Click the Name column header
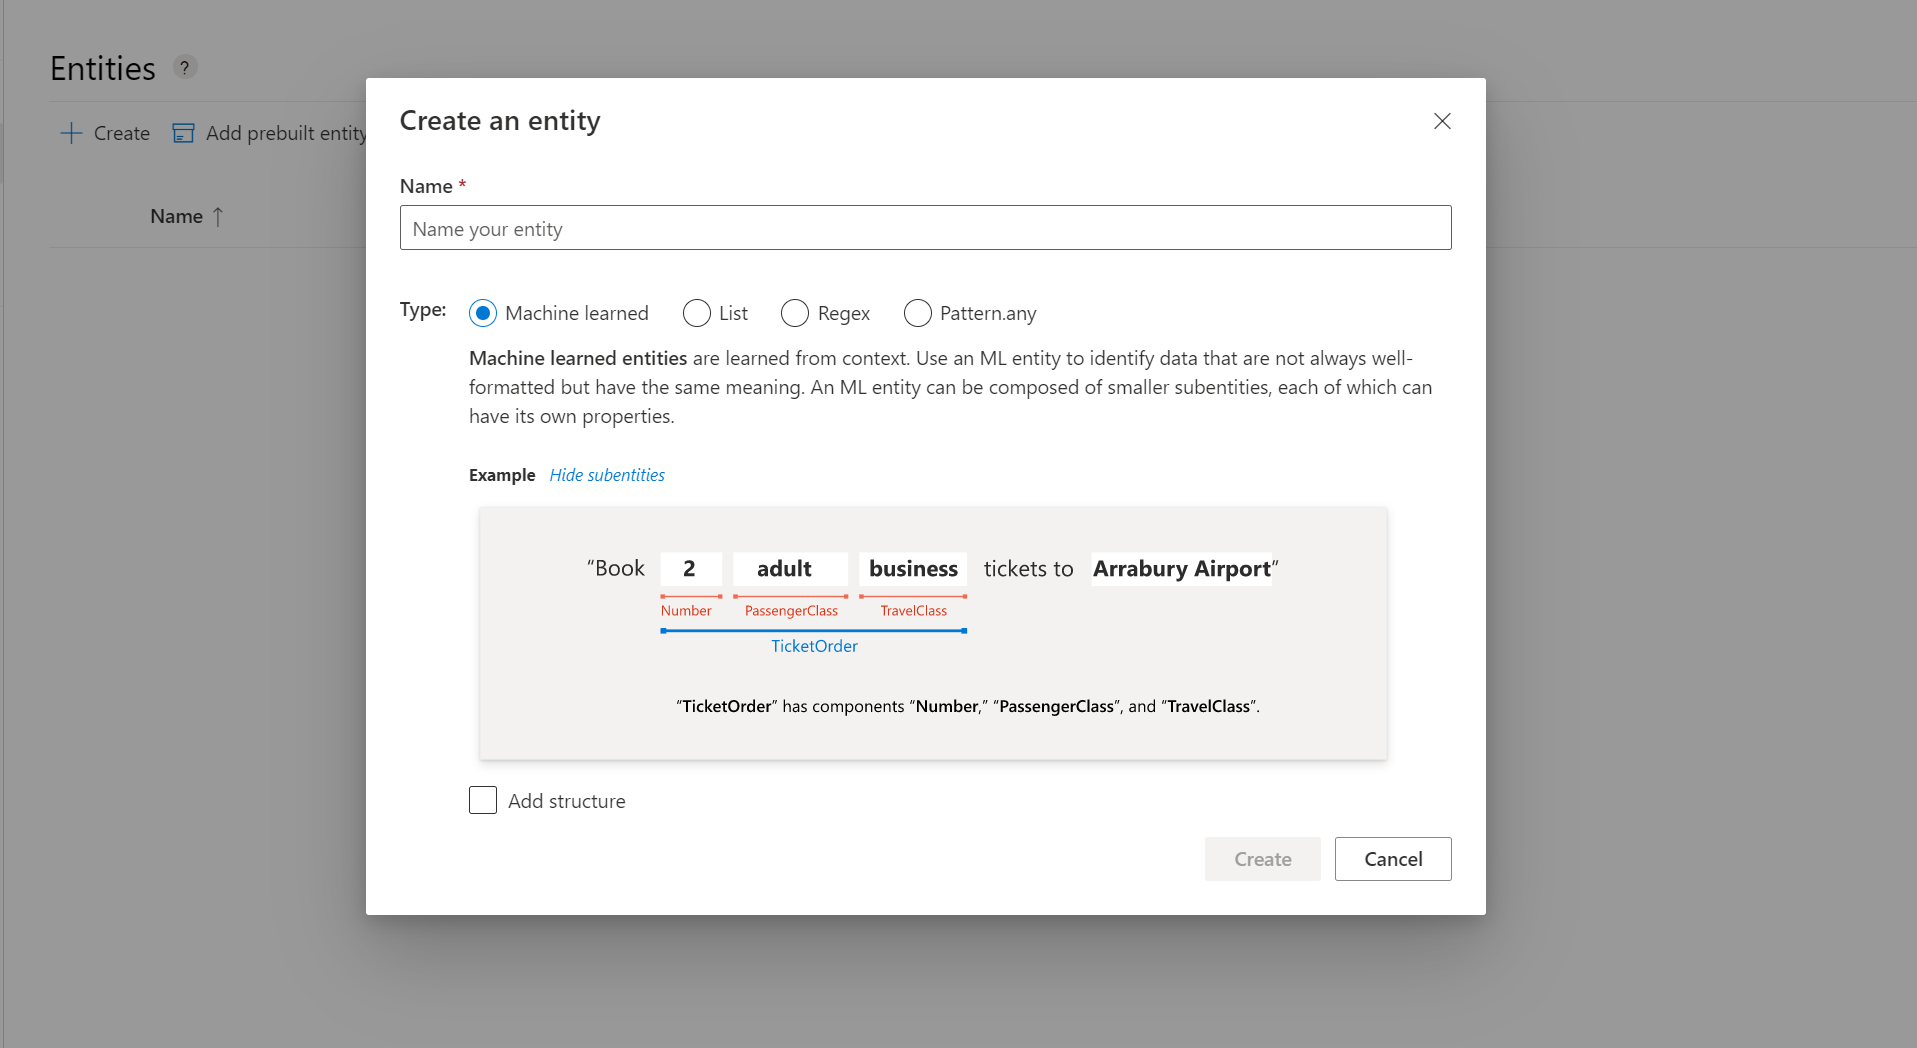Screen dimensions: 1917x1048 coord(178,216)
